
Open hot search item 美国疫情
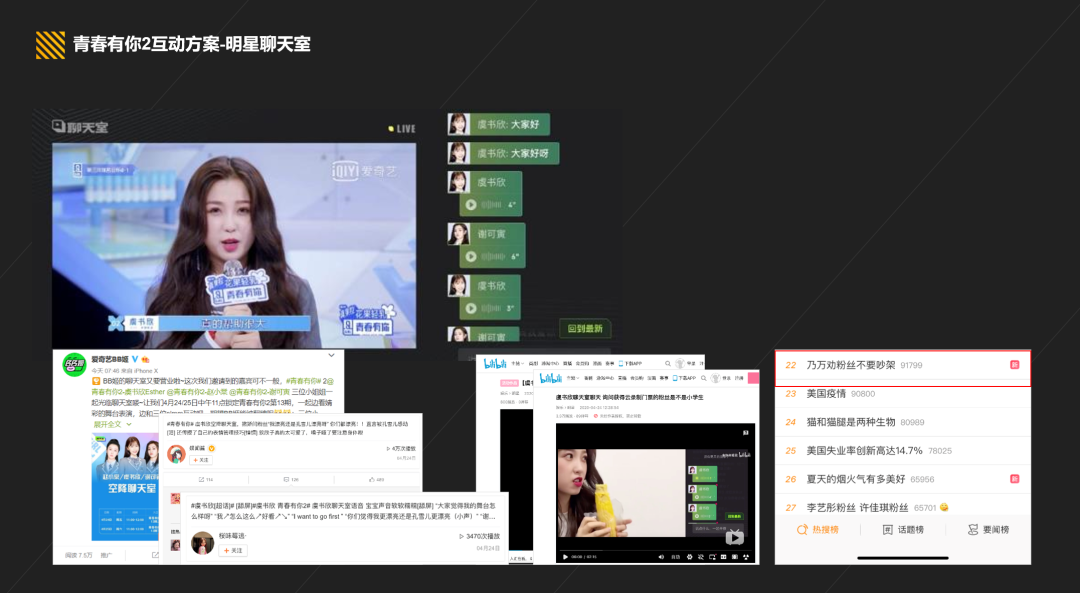pyautogui.click(x=903, y=393)
